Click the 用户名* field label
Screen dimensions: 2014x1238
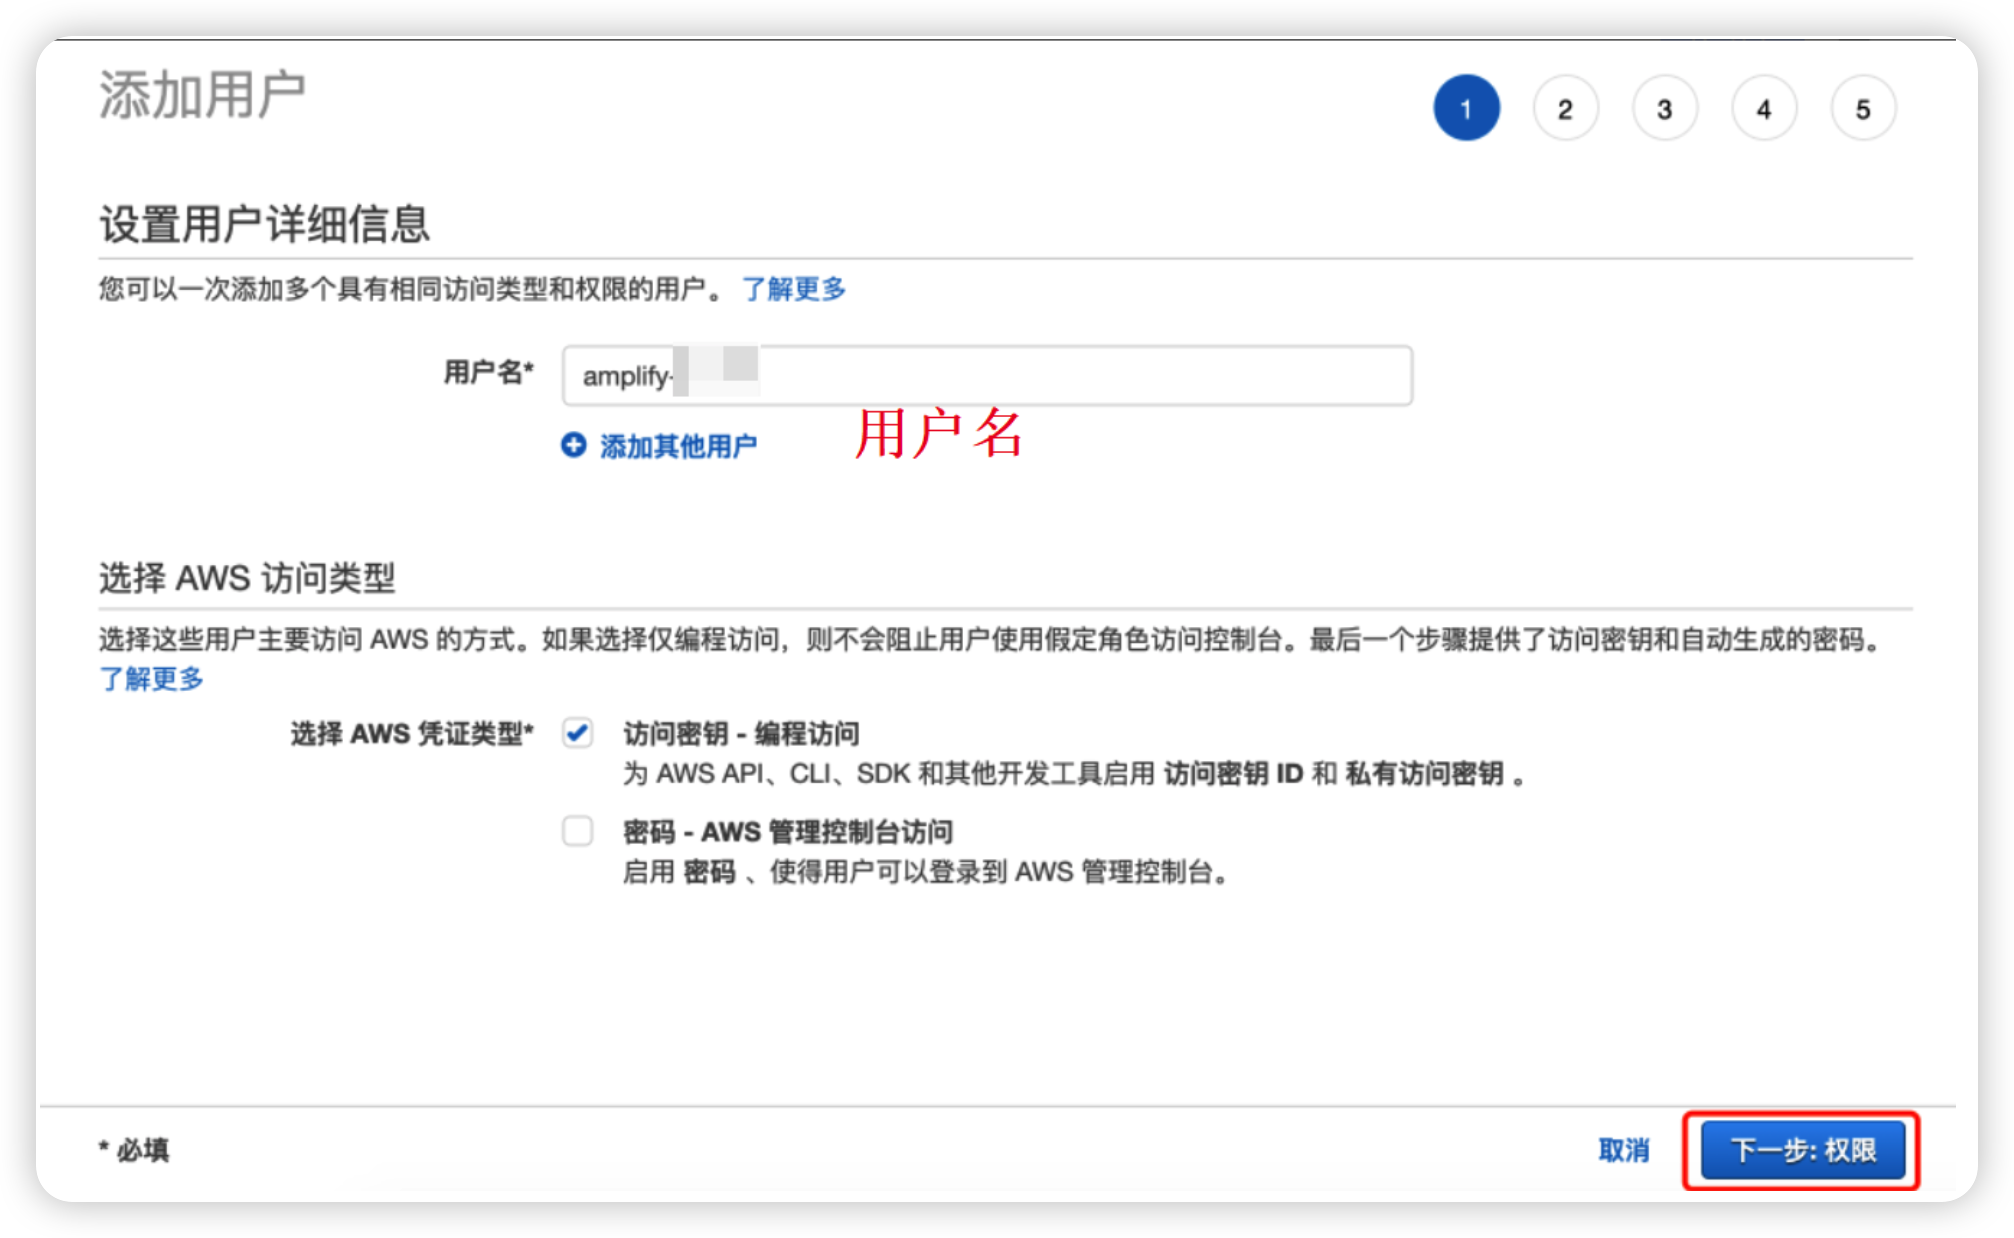click(x=488, y=373)
